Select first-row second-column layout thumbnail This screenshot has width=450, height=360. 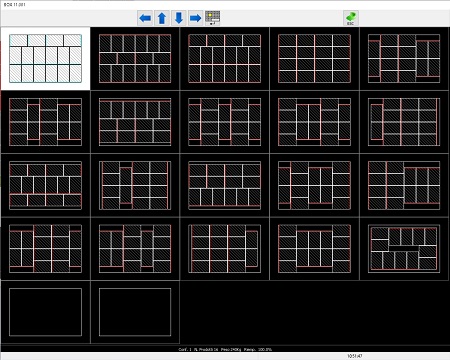pos(135,59)
